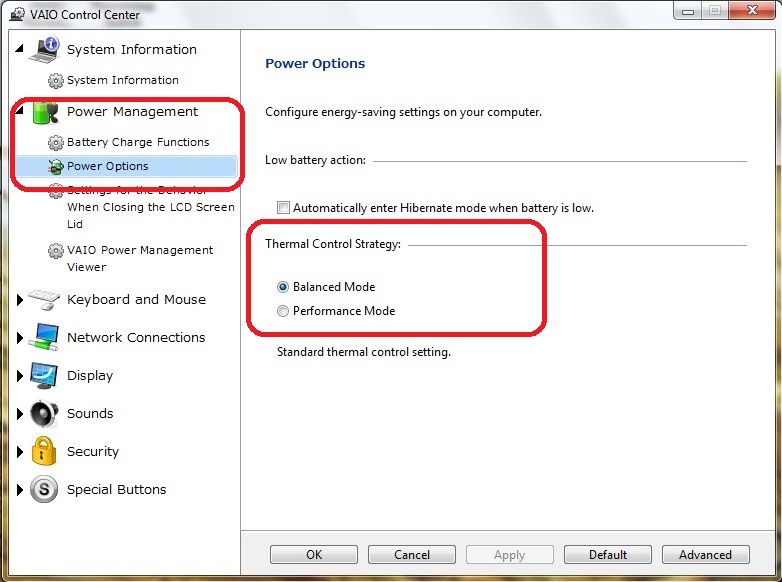Select the Network Connections label

pos(136,337)
